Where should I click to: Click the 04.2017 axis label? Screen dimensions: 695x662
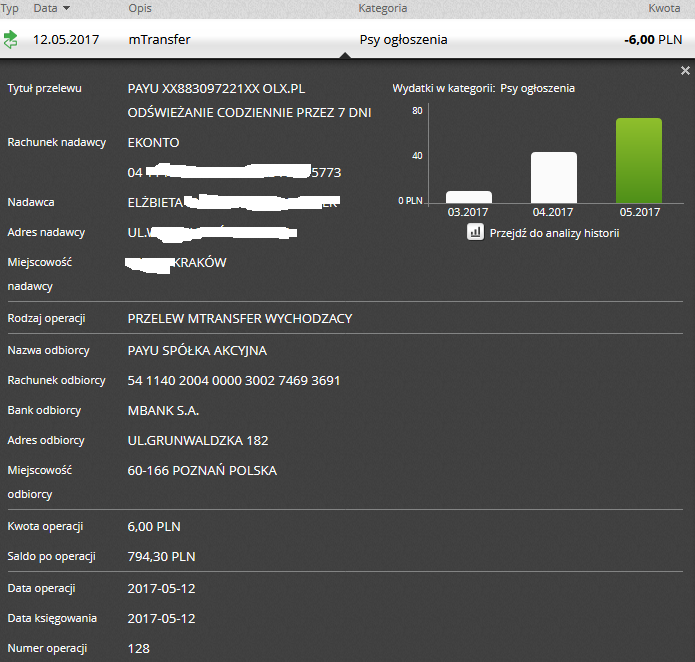tap(553, 212)
